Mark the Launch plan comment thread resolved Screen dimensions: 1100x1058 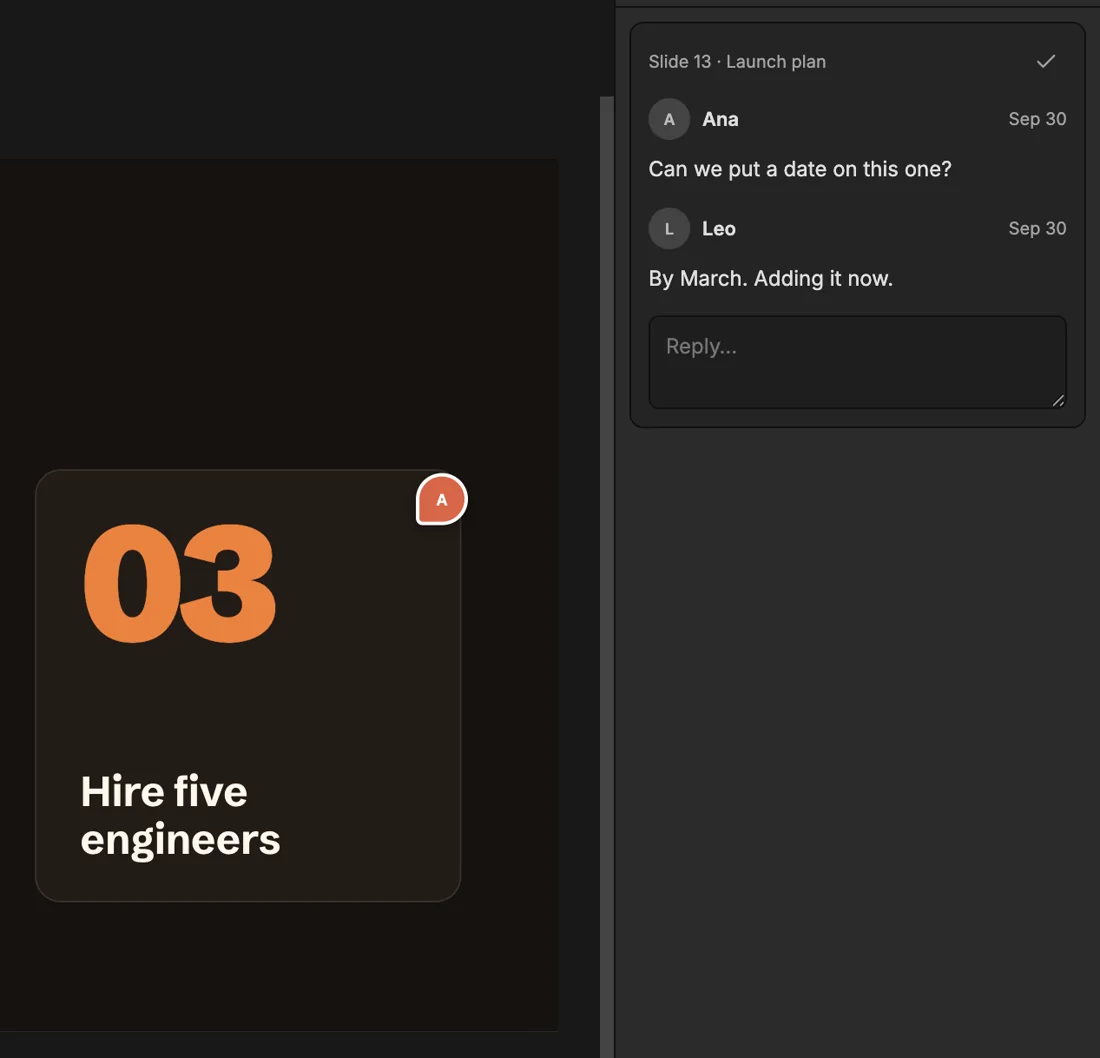pyautogui.click(x=1045, y=62)
